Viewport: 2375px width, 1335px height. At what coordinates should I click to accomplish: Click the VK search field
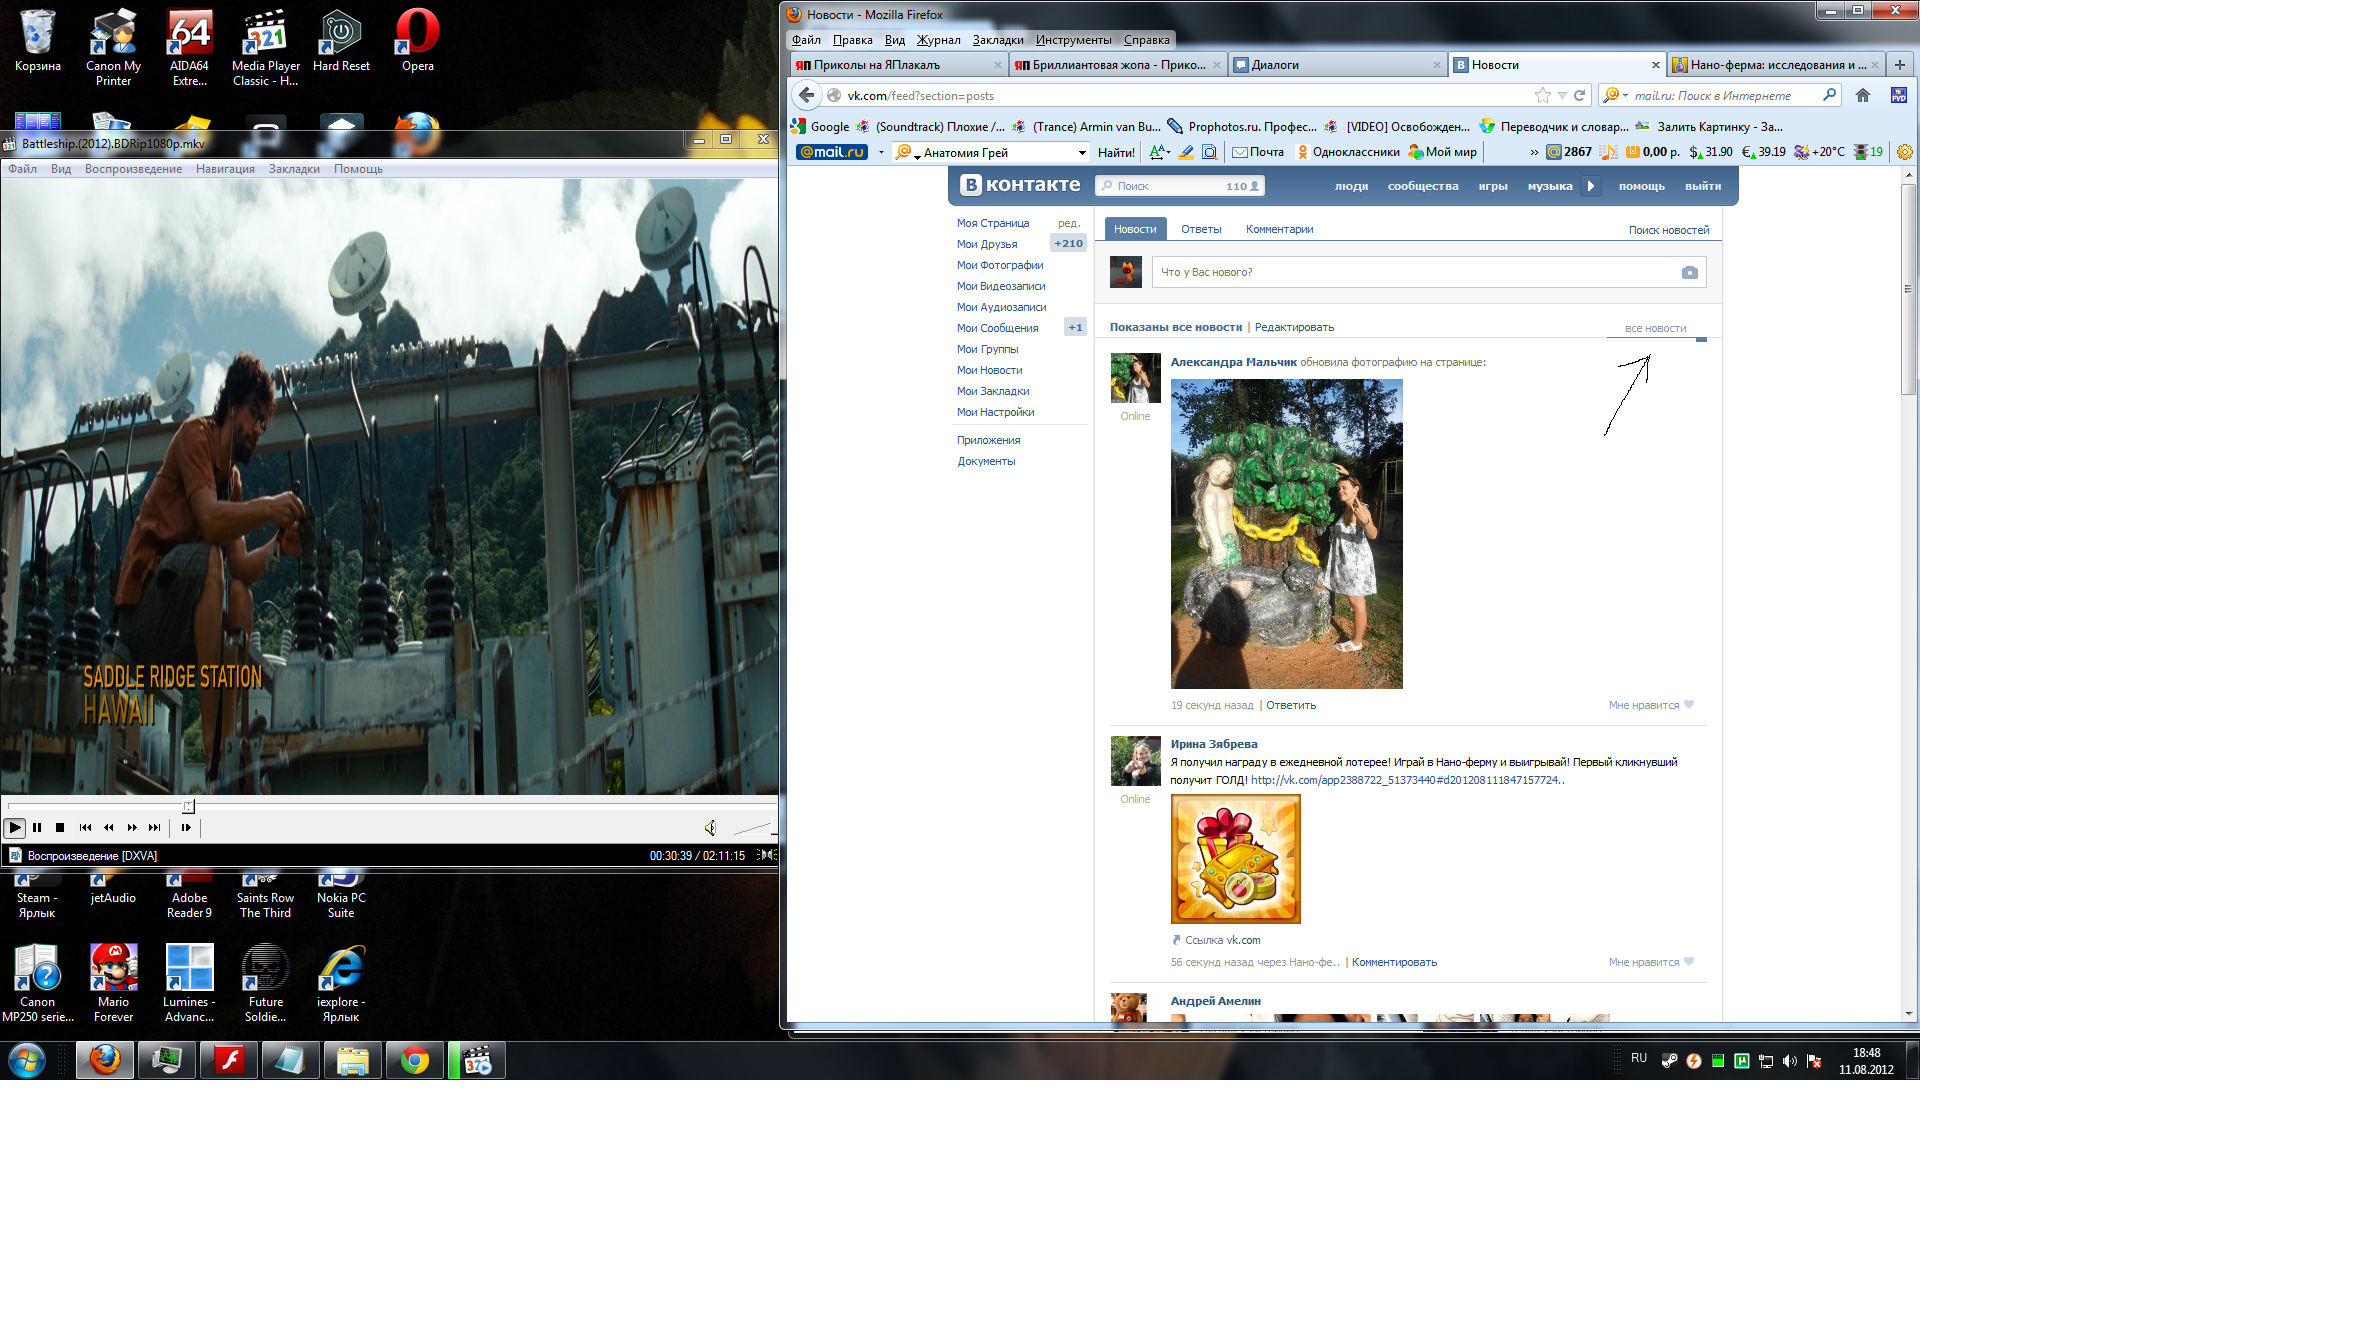(x=1180, y=186)
